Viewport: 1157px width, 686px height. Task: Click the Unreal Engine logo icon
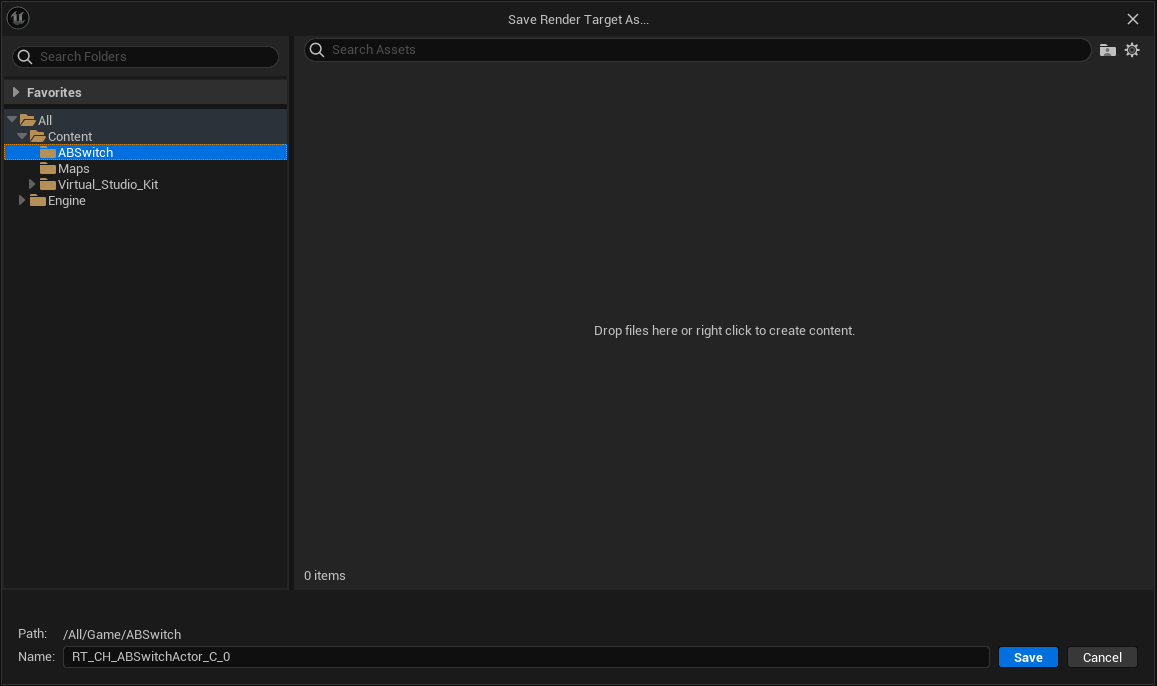[x=18, y=18]
